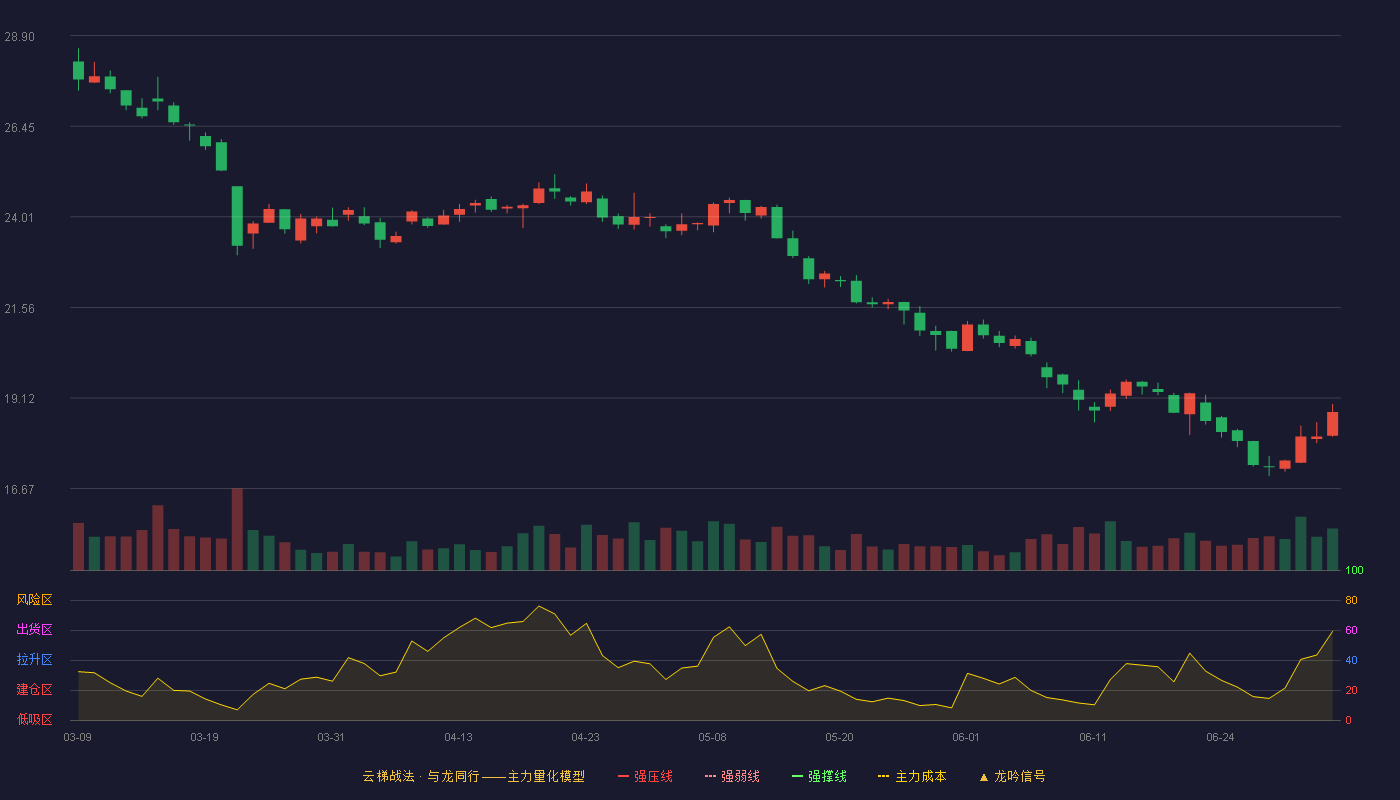Click the green 100 indicator scale value
Image resolution: width=1400 pixels, height=800 pixels.
pyautogui.click(x=1355, y=570)
